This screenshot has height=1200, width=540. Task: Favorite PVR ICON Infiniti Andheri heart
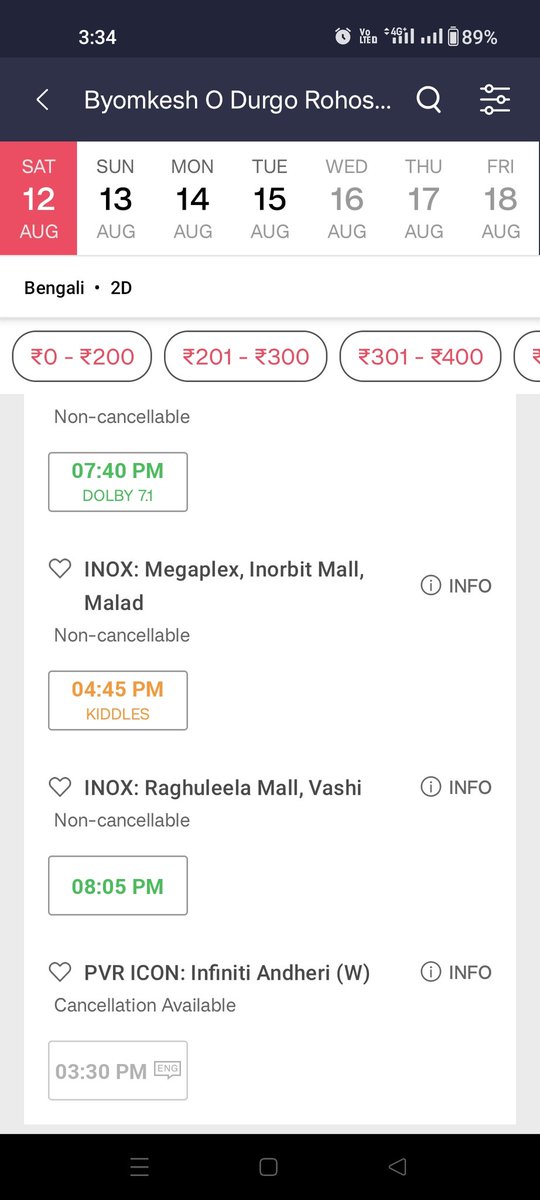coord(60,972)
